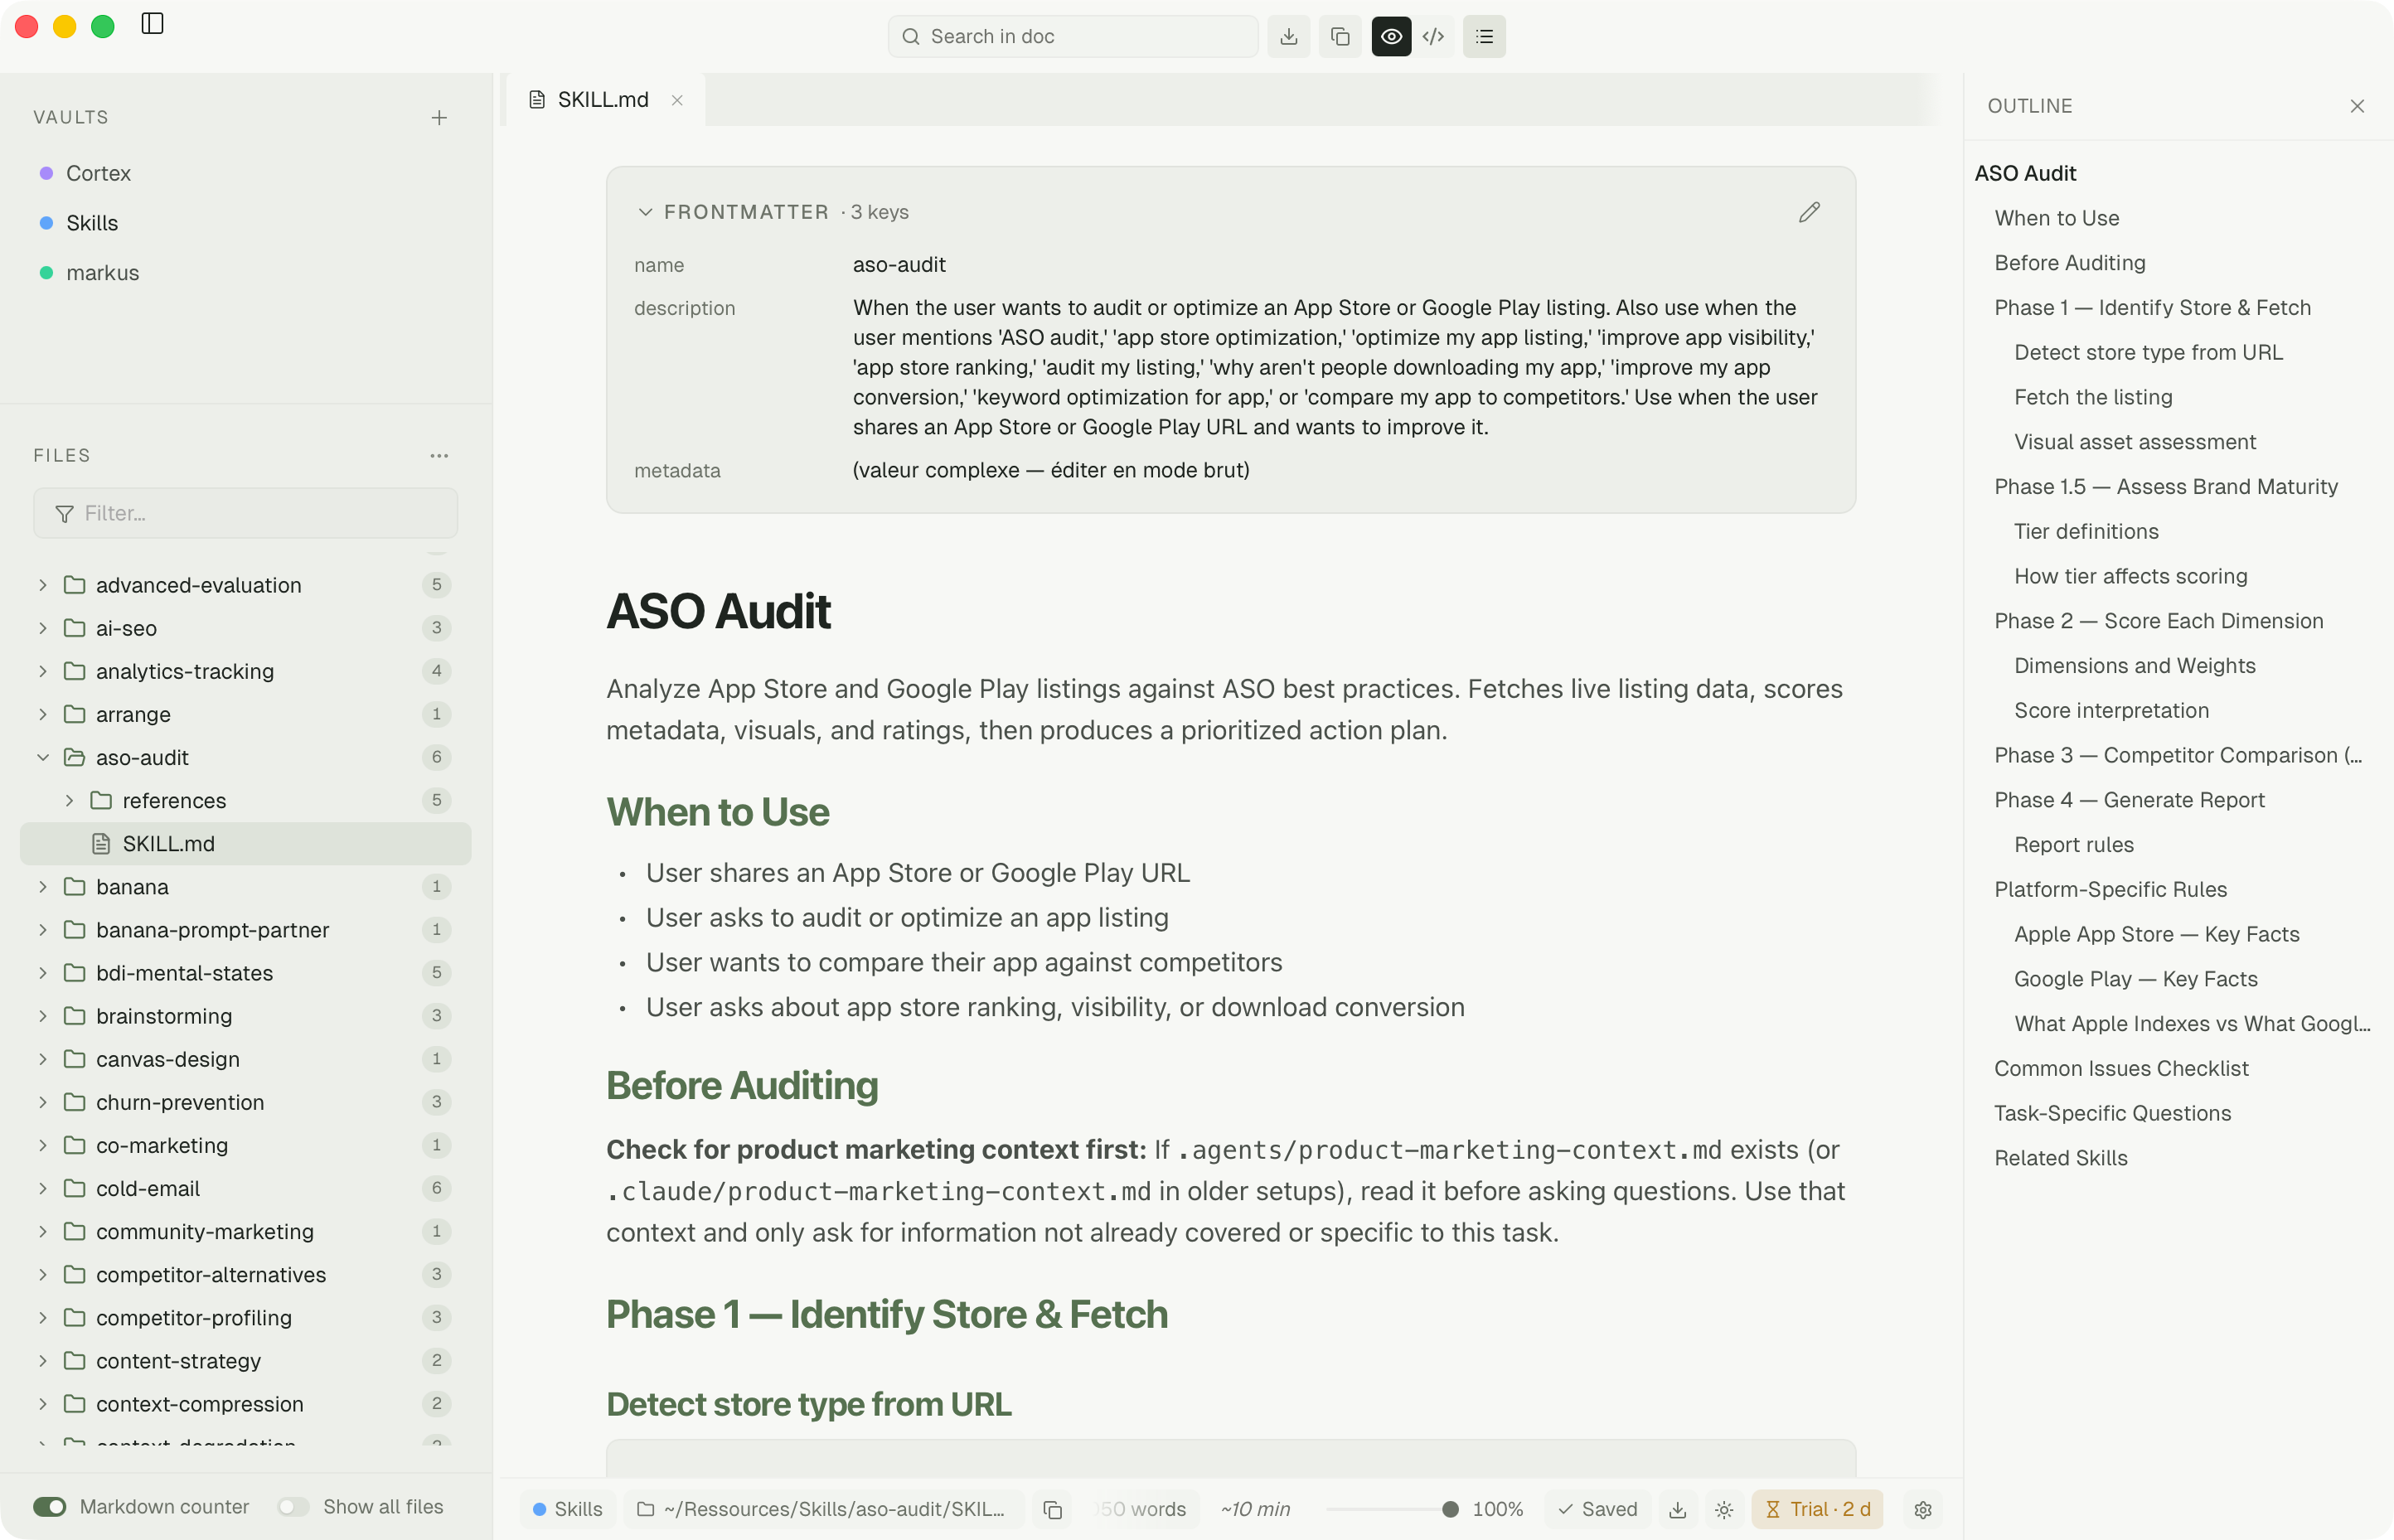The height and width of the screenshot is (1540, 2394).
Task: Select the canvas-design folder row
Action: click(x=245, y=1059)
